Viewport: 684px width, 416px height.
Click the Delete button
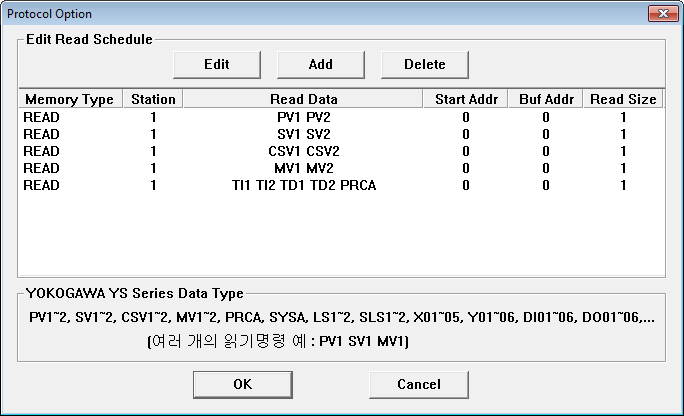click(424, 64)
